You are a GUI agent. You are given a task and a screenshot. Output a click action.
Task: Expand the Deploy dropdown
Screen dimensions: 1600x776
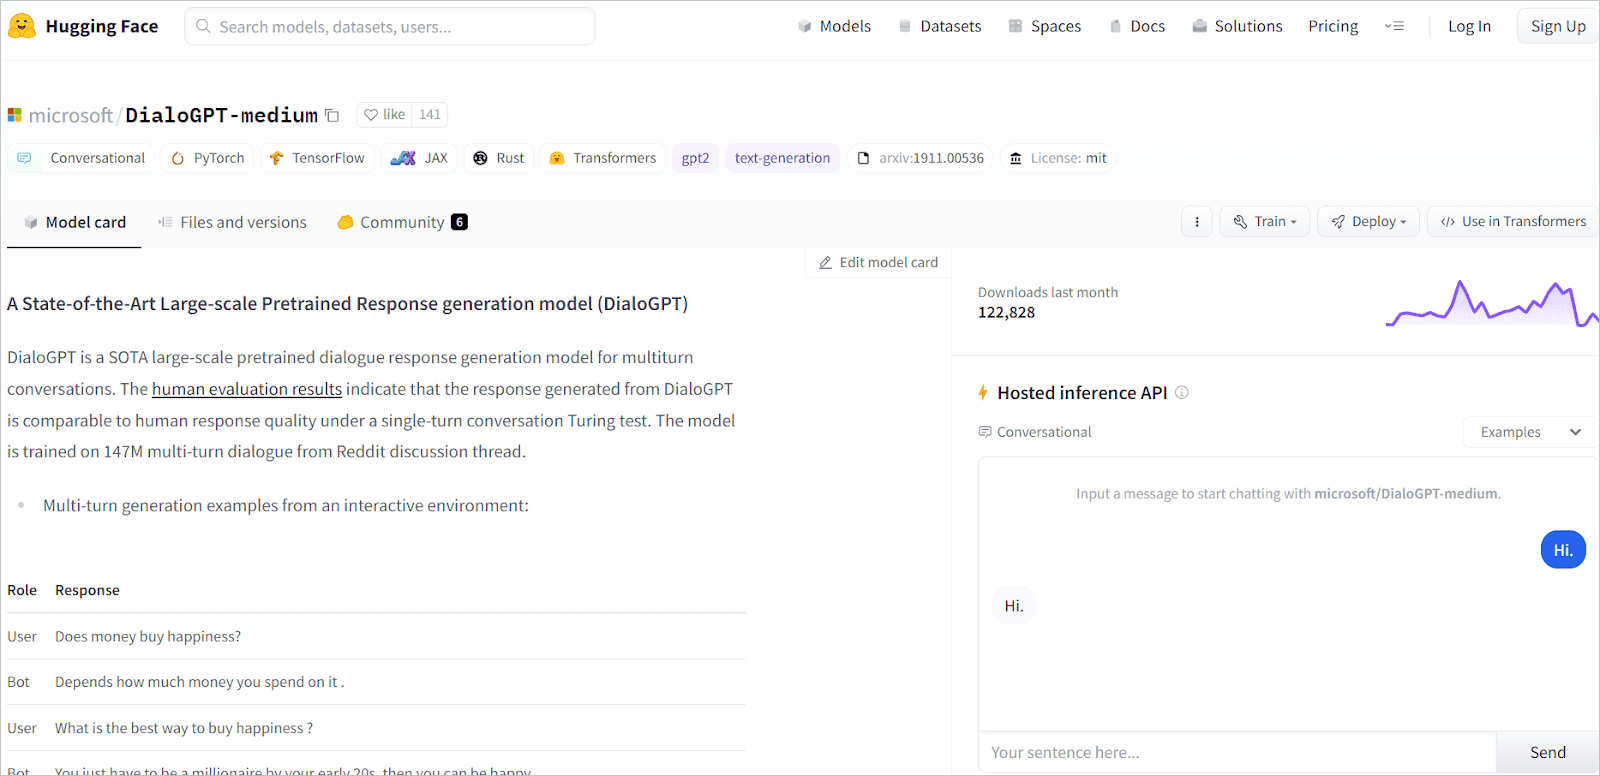(x=1368, y=222)
